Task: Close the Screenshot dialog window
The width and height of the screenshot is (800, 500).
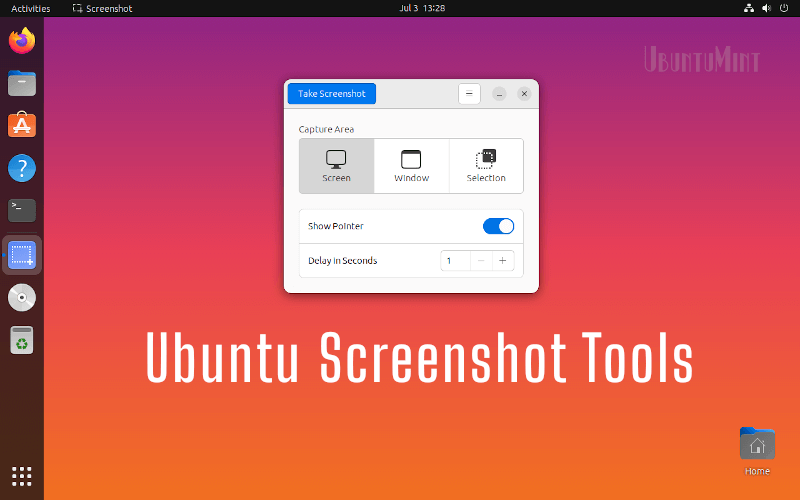Action: (524, 94)
